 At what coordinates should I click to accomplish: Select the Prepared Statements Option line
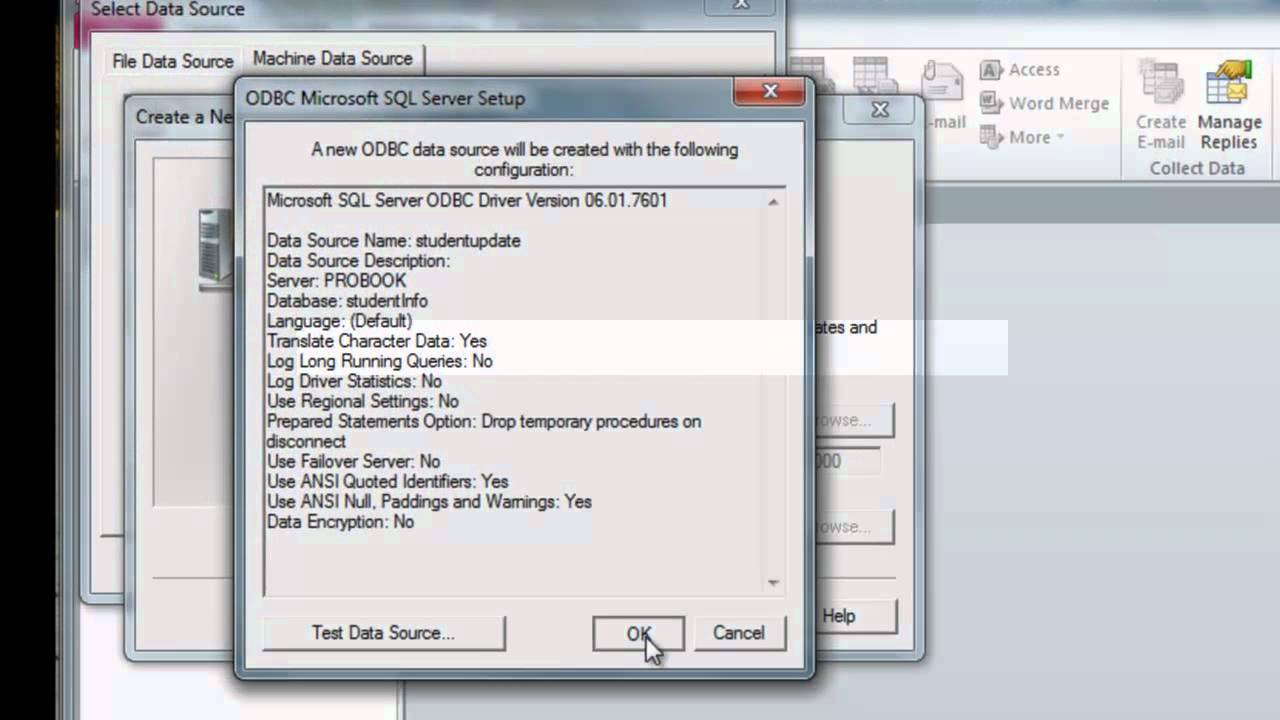click(x=484, y=431)
